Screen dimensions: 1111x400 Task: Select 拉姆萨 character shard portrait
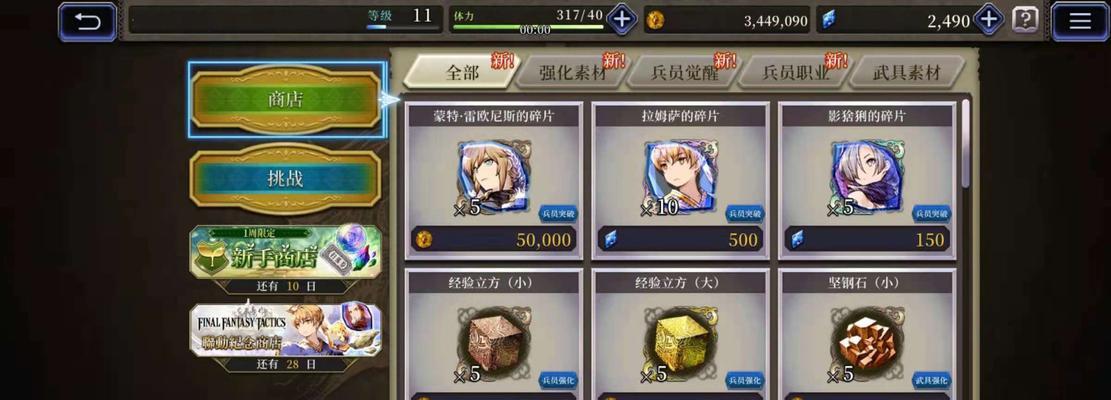[680, 175]
